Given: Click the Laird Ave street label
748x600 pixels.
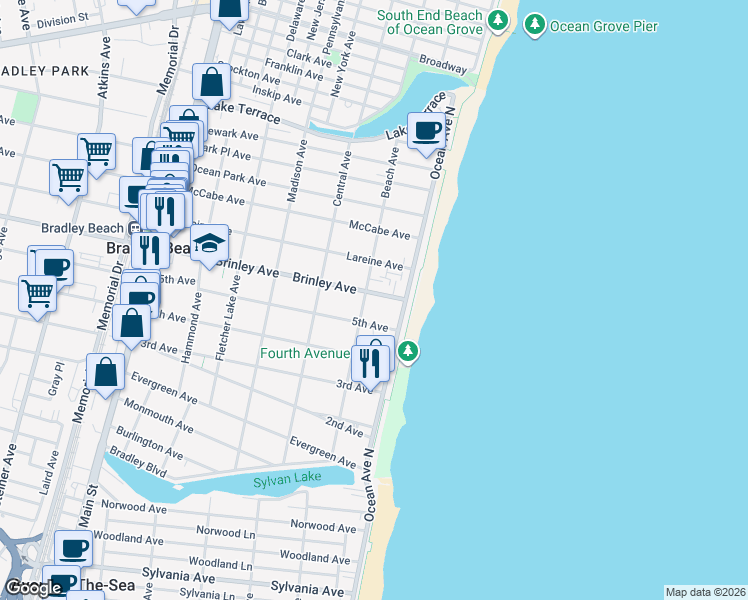Looking at the screenshot, I should [x=49, y=473].
